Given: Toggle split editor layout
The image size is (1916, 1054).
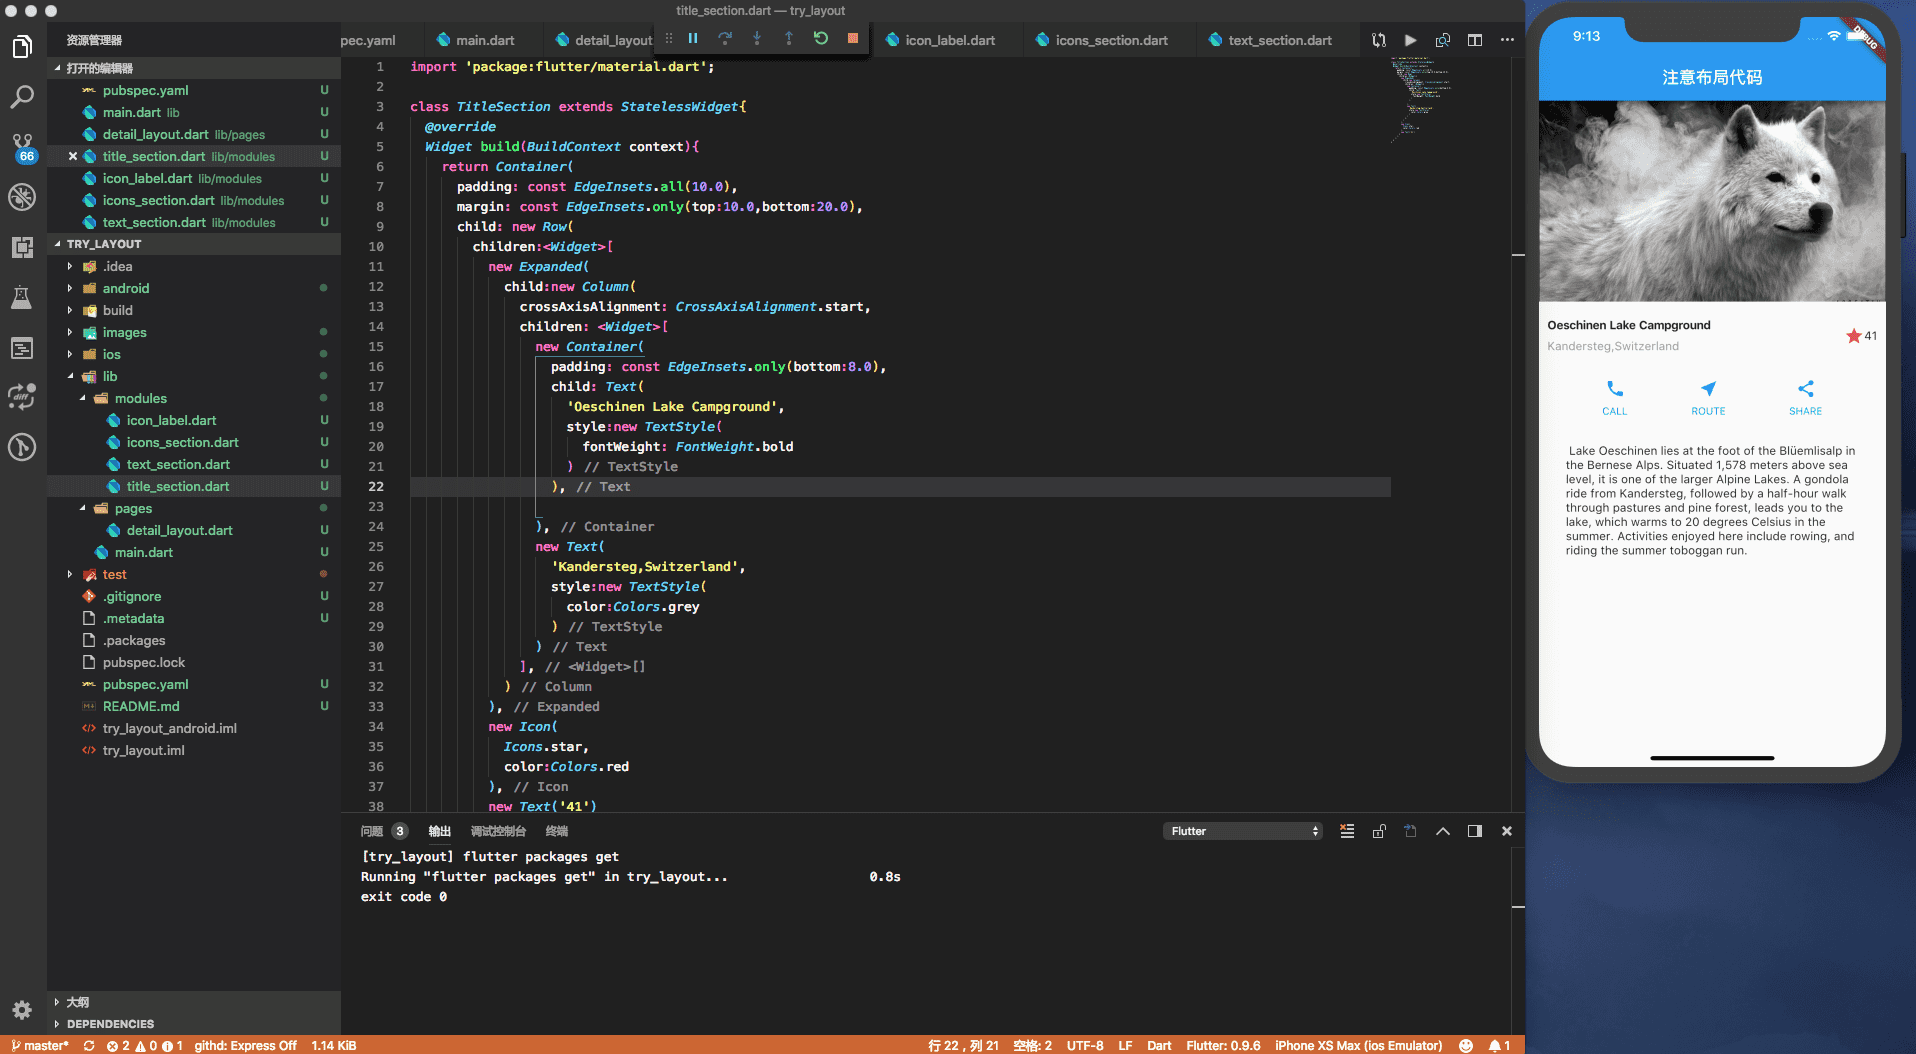Looking at the screenshot, I should [x=1475, y=40].
